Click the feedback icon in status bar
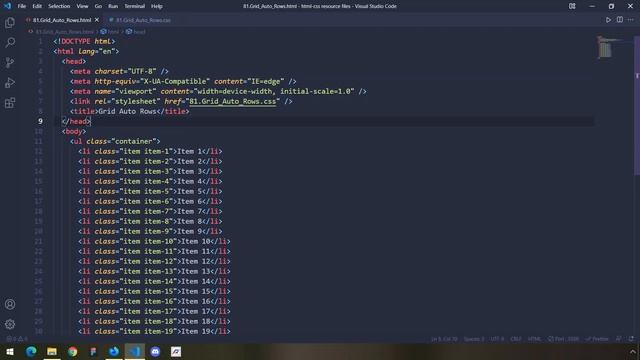This screenshot has height=360, width=640. click(x=619, y=339)
